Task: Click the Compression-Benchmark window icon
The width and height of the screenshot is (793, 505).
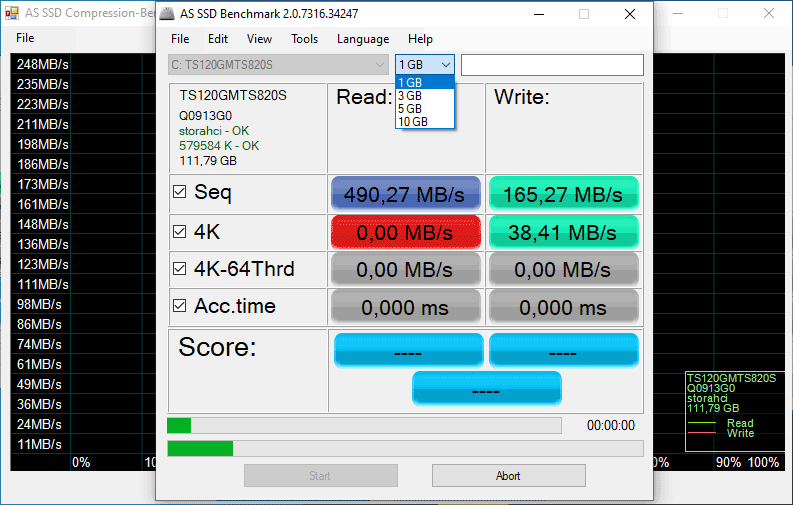Action: [12, 13]
